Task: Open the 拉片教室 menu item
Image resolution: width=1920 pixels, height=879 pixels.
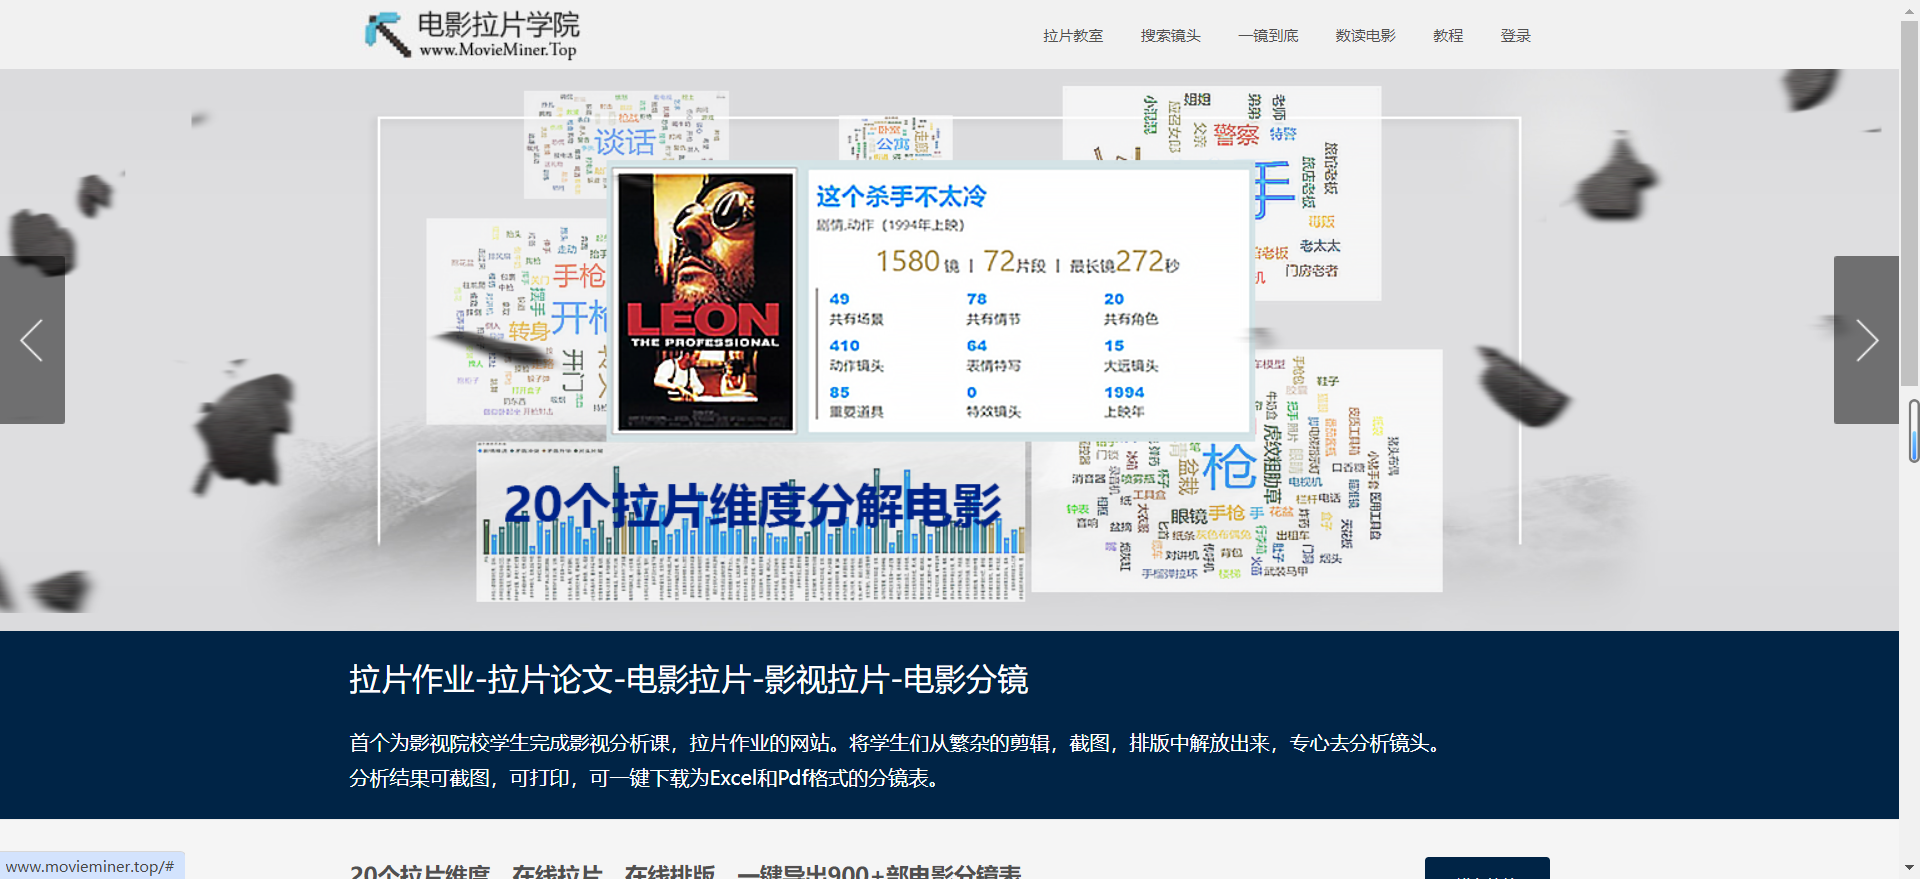Action: [x=1073, y=36]
